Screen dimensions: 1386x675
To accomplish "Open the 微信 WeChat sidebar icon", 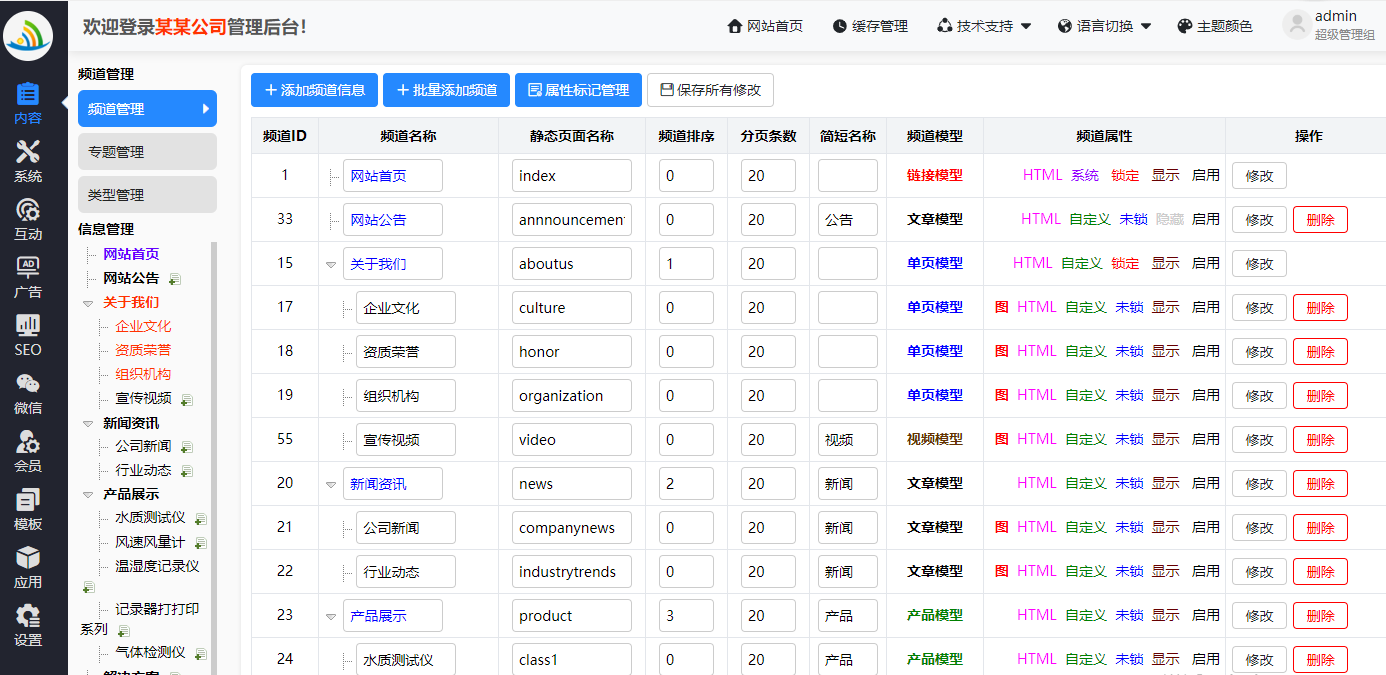I will (x=28, y=393).
